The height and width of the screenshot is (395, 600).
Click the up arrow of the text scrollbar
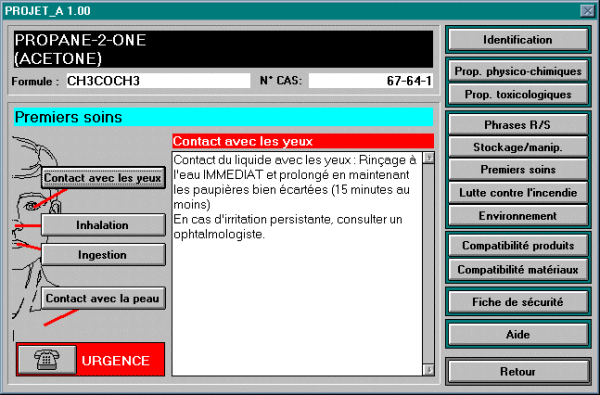(429, 157)
